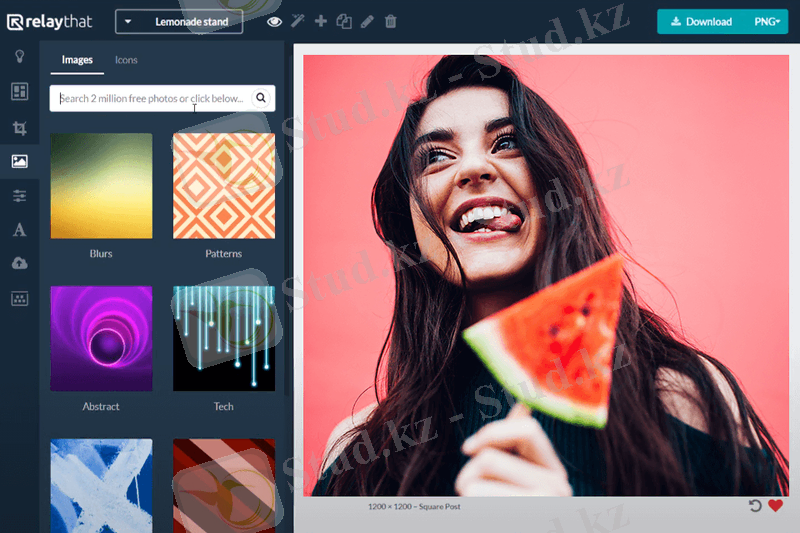Screen dimensions: 800x533
Task: Add a new item with plus icon
Action: pos(320,21)
